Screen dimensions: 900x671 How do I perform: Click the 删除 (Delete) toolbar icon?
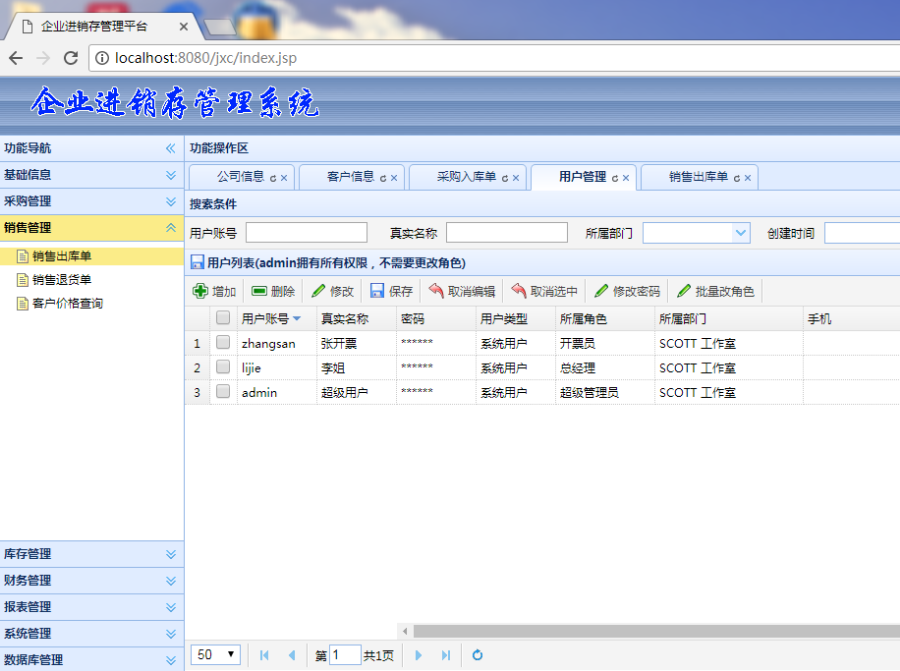tap(268, 292)
